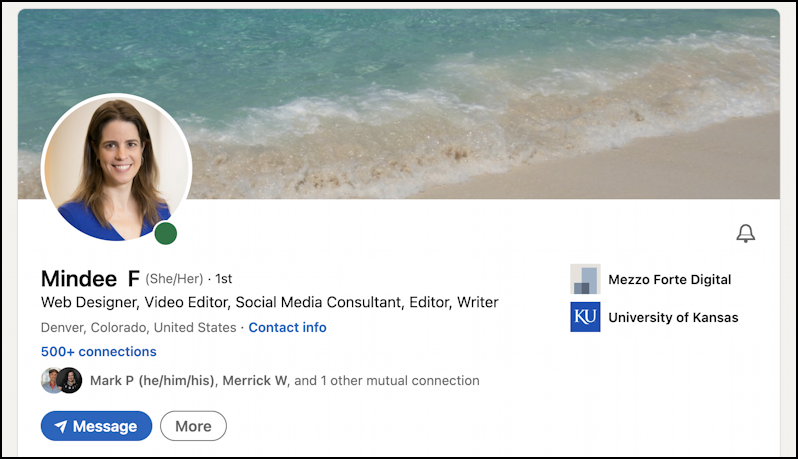
Task: Click the mutual connections avatar thumbnails
Action: pos(62,380)
